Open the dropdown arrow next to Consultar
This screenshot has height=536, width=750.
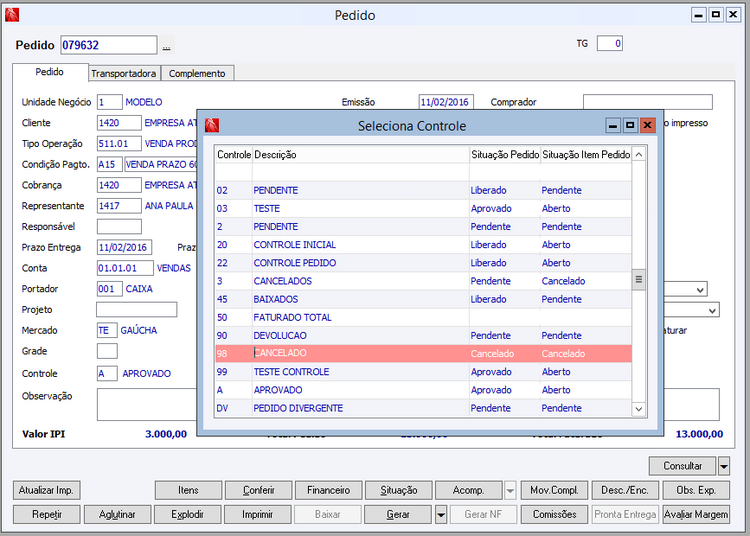(724, 466)
